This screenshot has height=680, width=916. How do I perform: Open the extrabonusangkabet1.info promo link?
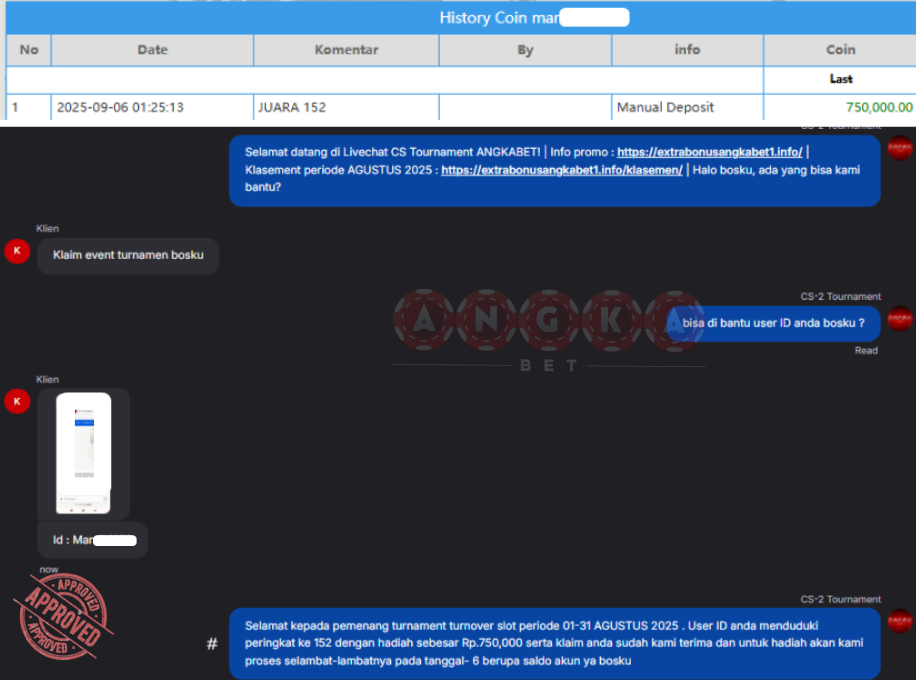[709, 152]
